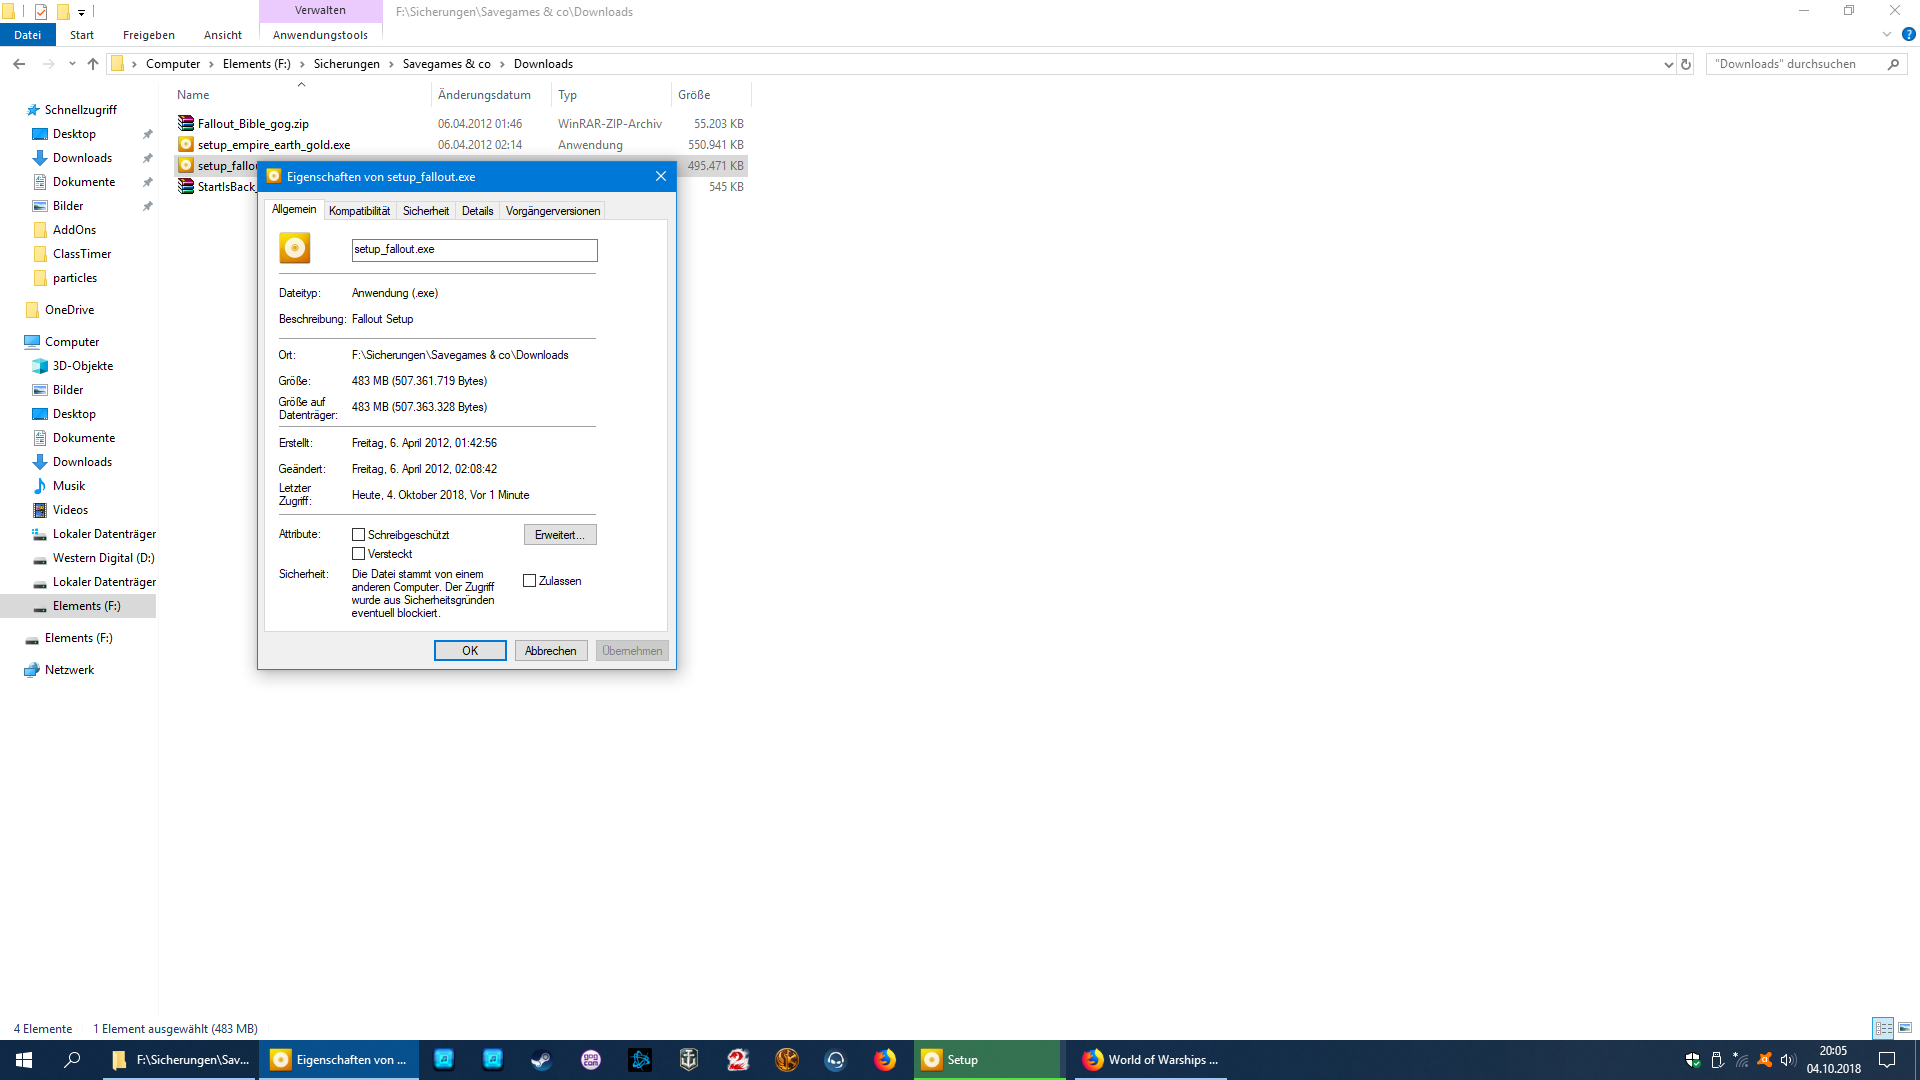This screenshot has height=1080, width=1920.
Task: Click the up-one-folder arrow icon
Action: [93, 64]
